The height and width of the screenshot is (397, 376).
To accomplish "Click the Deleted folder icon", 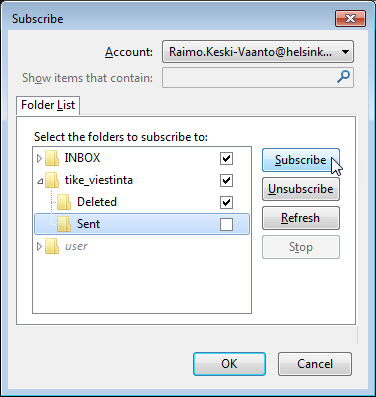I will pos(64,202).
